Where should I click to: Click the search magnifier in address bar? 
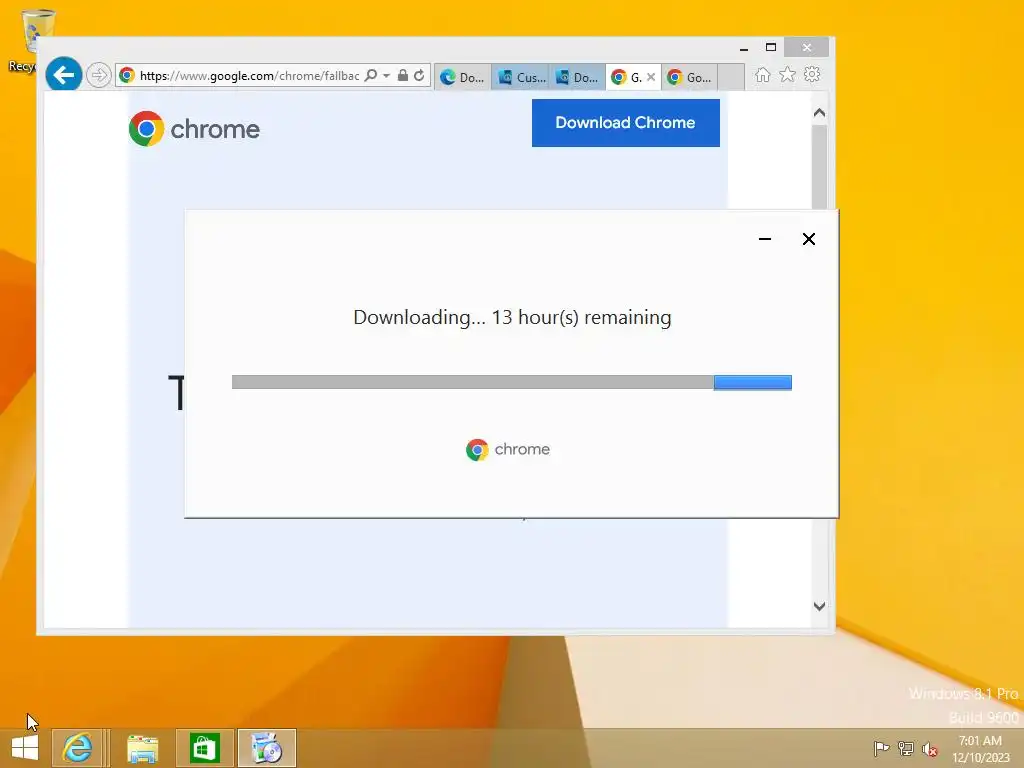(x=371, y=75)
